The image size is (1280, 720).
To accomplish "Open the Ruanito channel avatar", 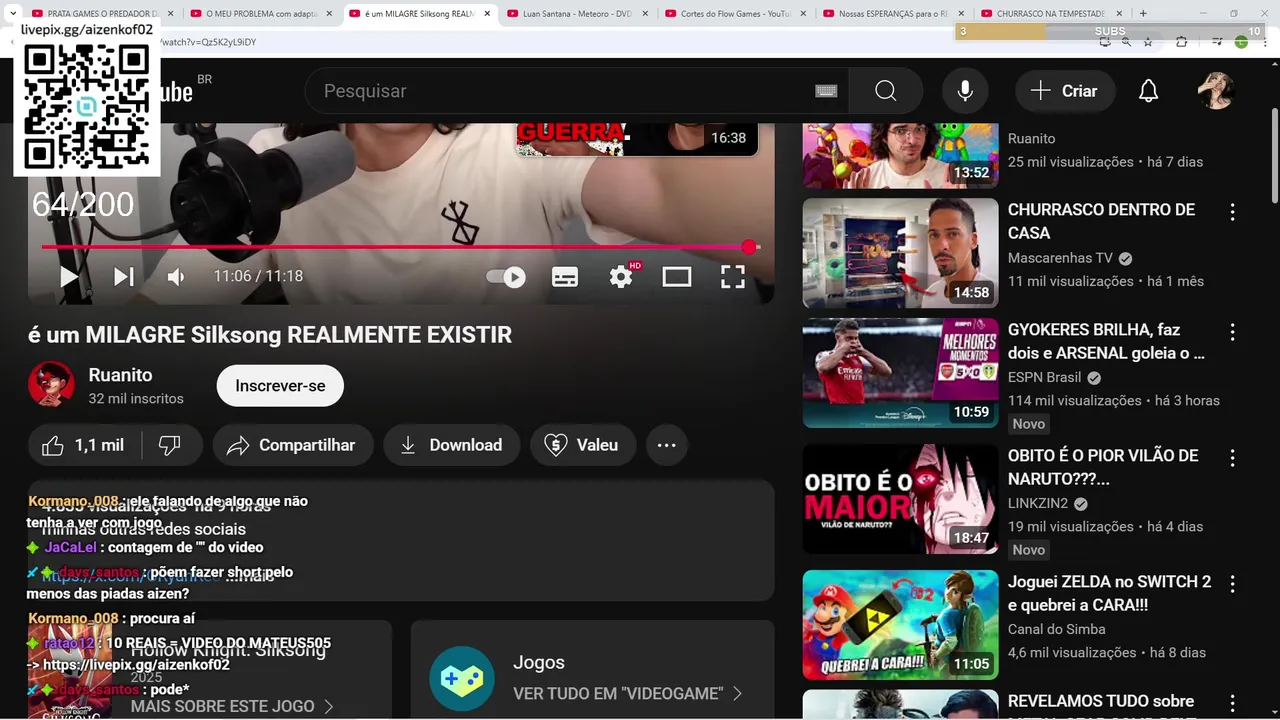I will 51,384.
